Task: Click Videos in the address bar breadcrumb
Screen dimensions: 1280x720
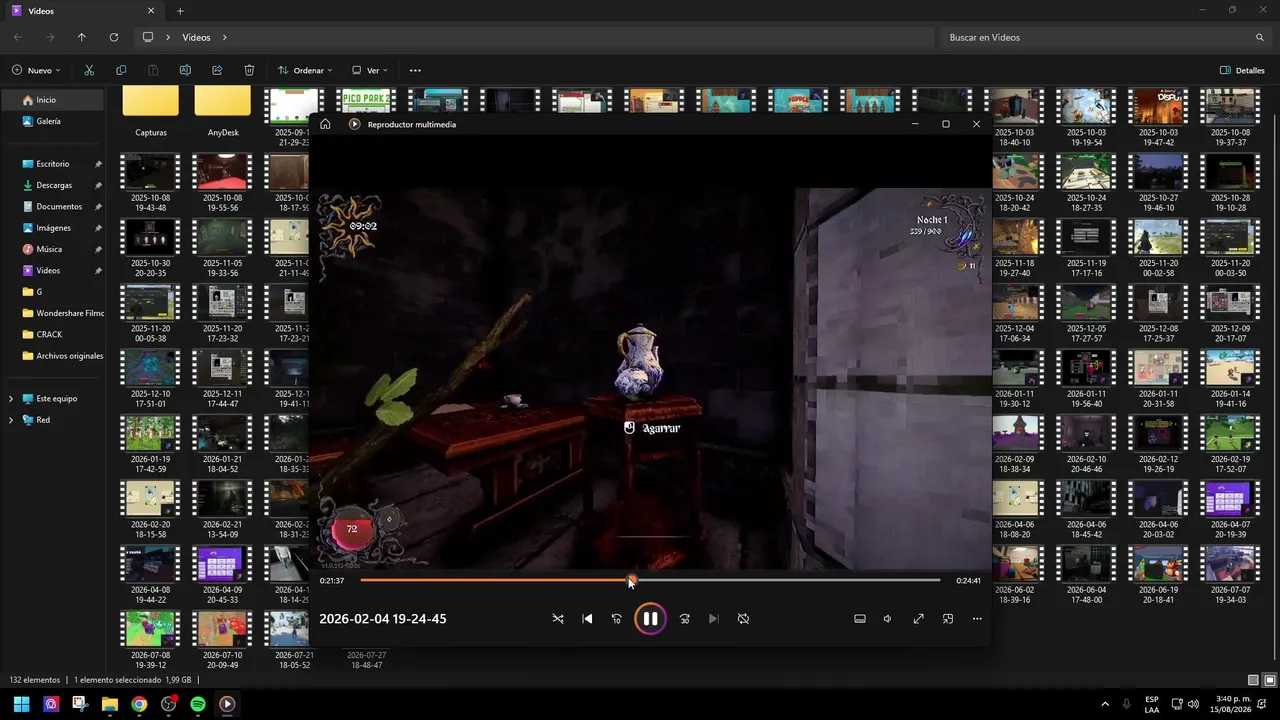Action: (196, 37)
